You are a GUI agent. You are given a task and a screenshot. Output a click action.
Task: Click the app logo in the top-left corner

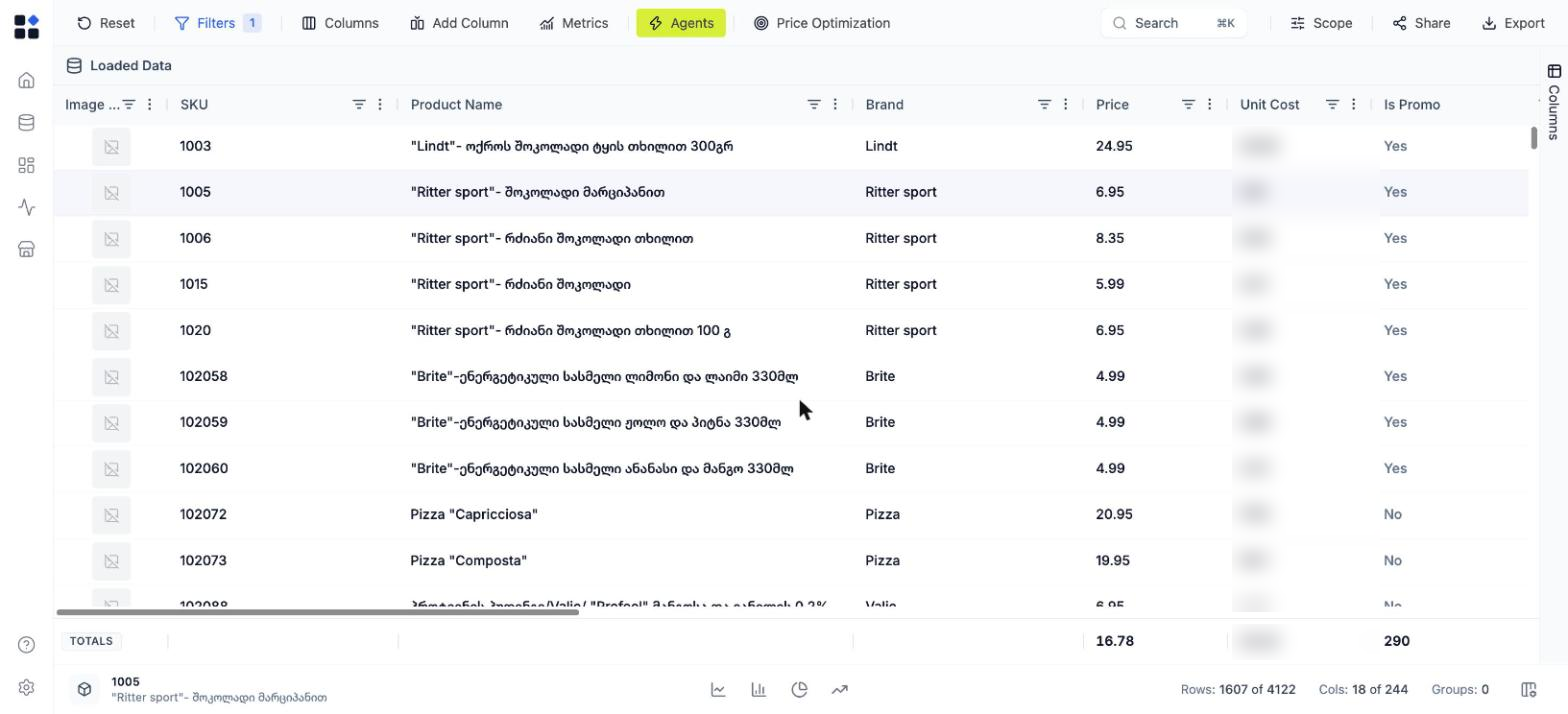click(x=27, y=27)
